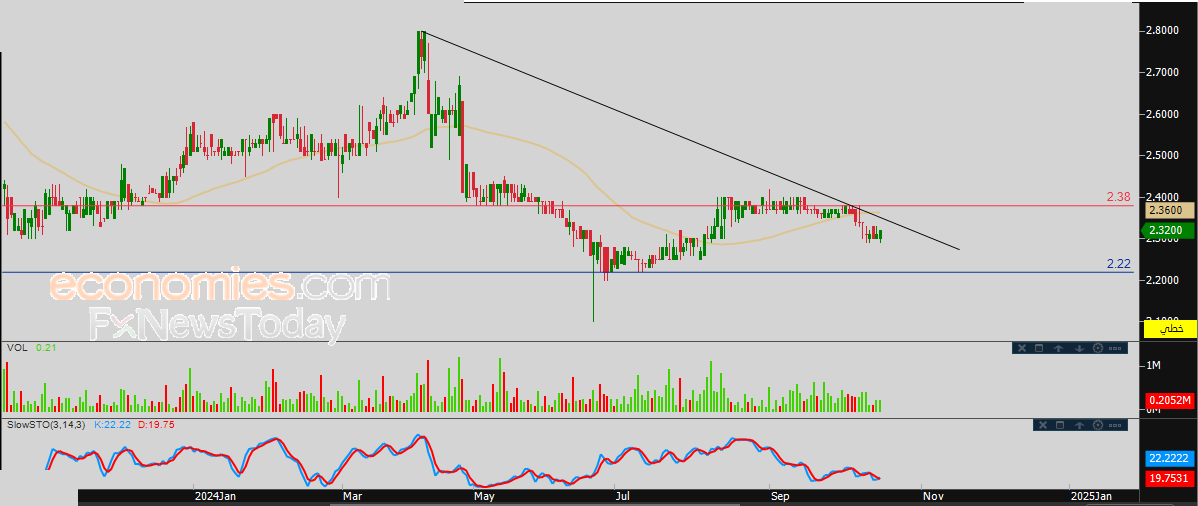The width and height of the screenshot is (1198, 506).
Task: Click the K:22.22 stochastic value
Action: pos(112,423)
